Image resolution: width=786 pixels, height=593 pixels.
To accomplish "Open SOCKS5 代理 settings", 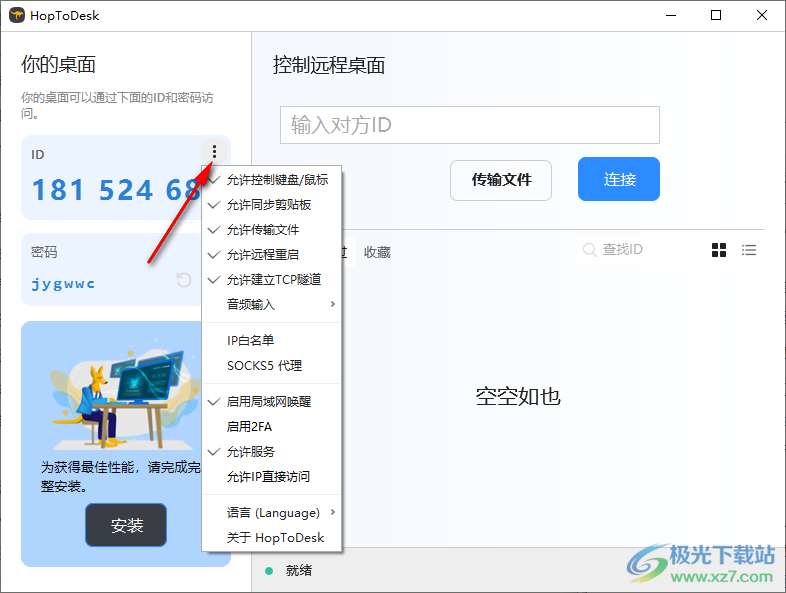I will [272, 365].
